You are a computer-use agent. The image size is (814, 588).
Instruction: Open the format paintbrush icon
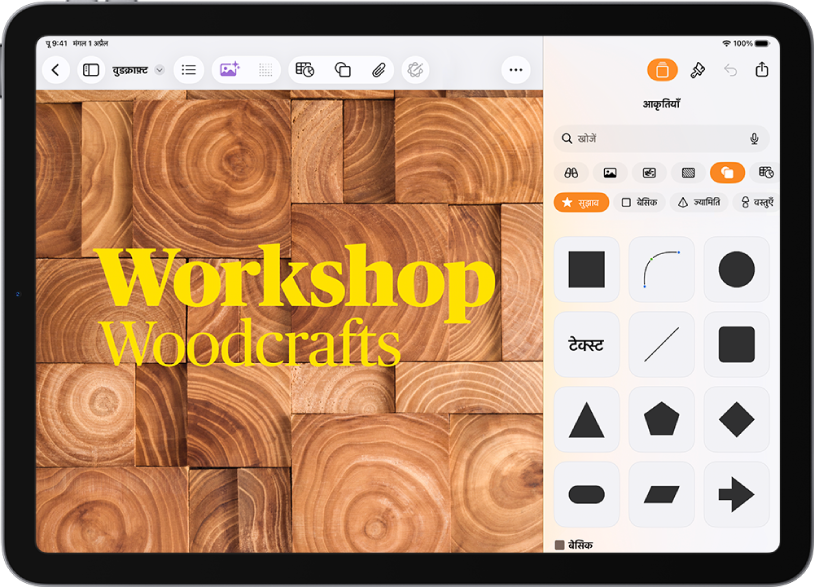697,70
